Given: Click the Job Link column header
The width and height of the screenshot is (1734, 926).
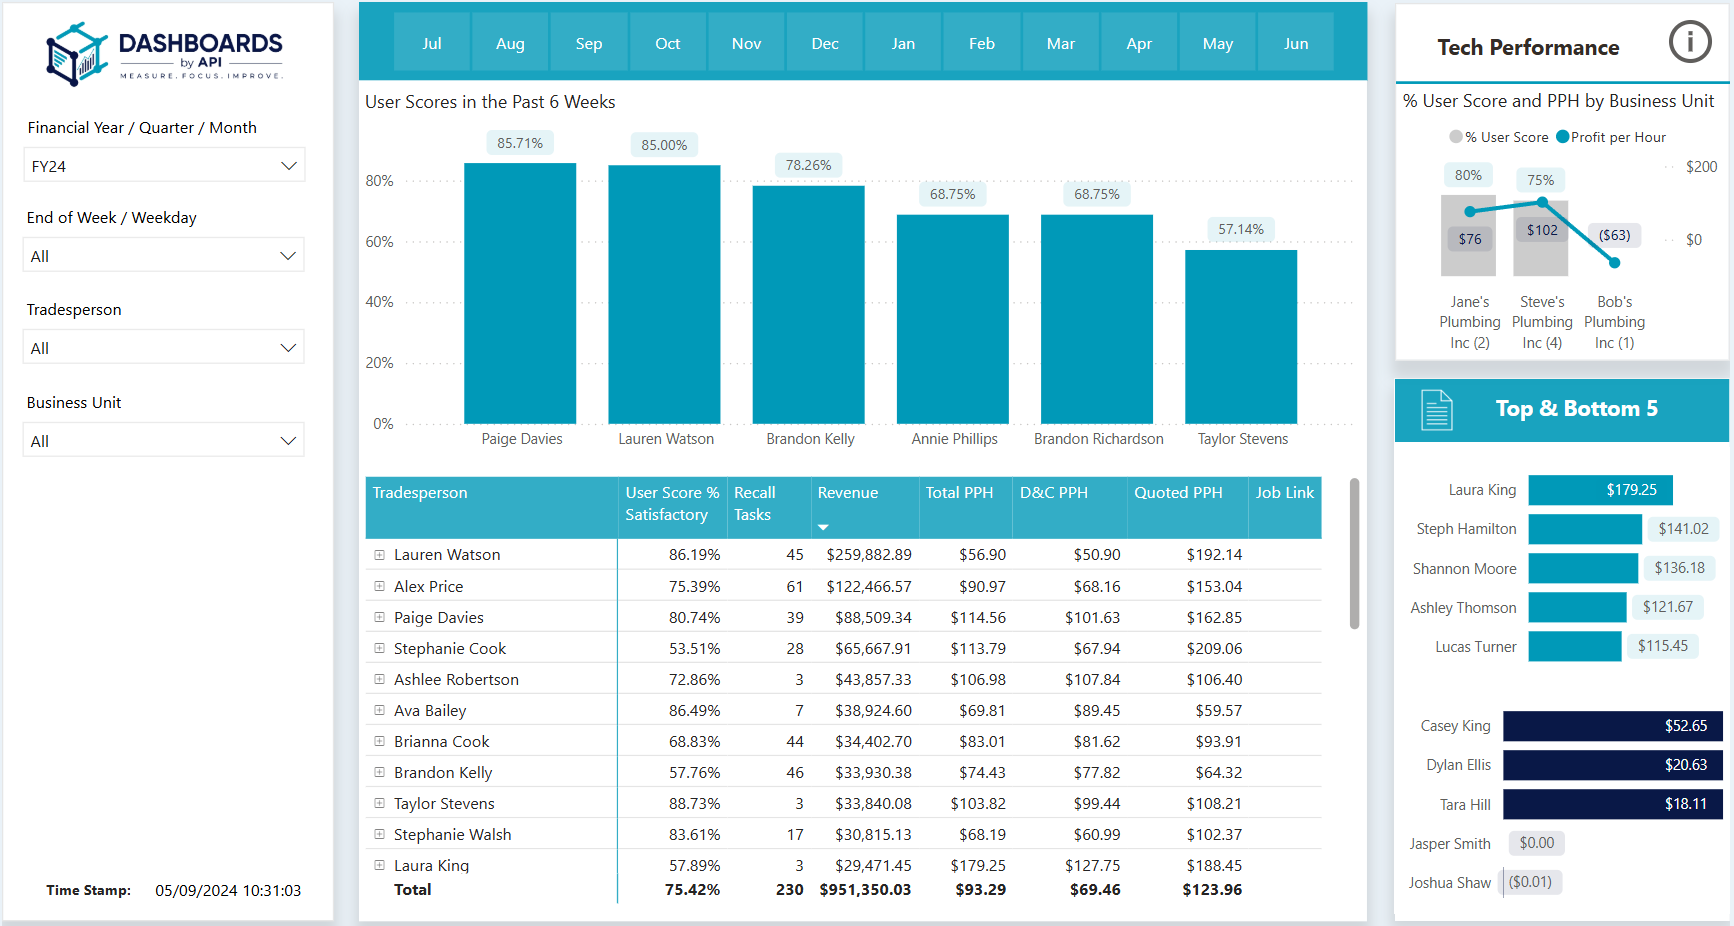Looking at the screenshot, I should (x=1284, y=493).
